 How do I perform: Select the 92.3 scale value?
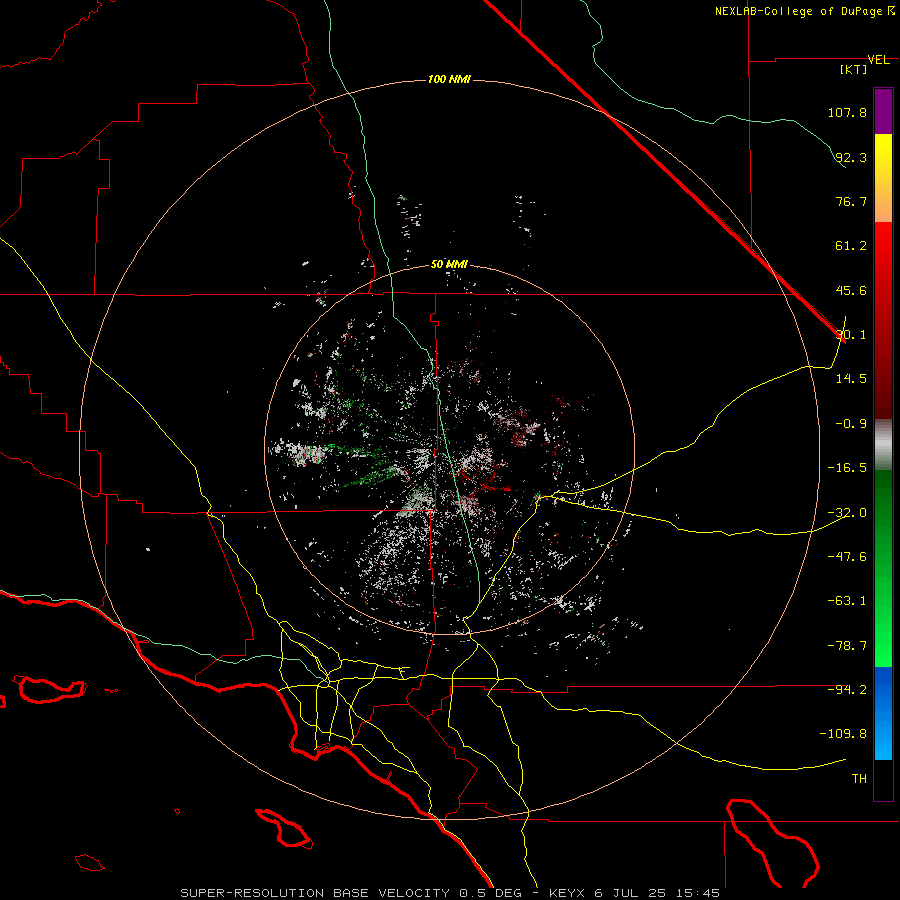point(851,157)
